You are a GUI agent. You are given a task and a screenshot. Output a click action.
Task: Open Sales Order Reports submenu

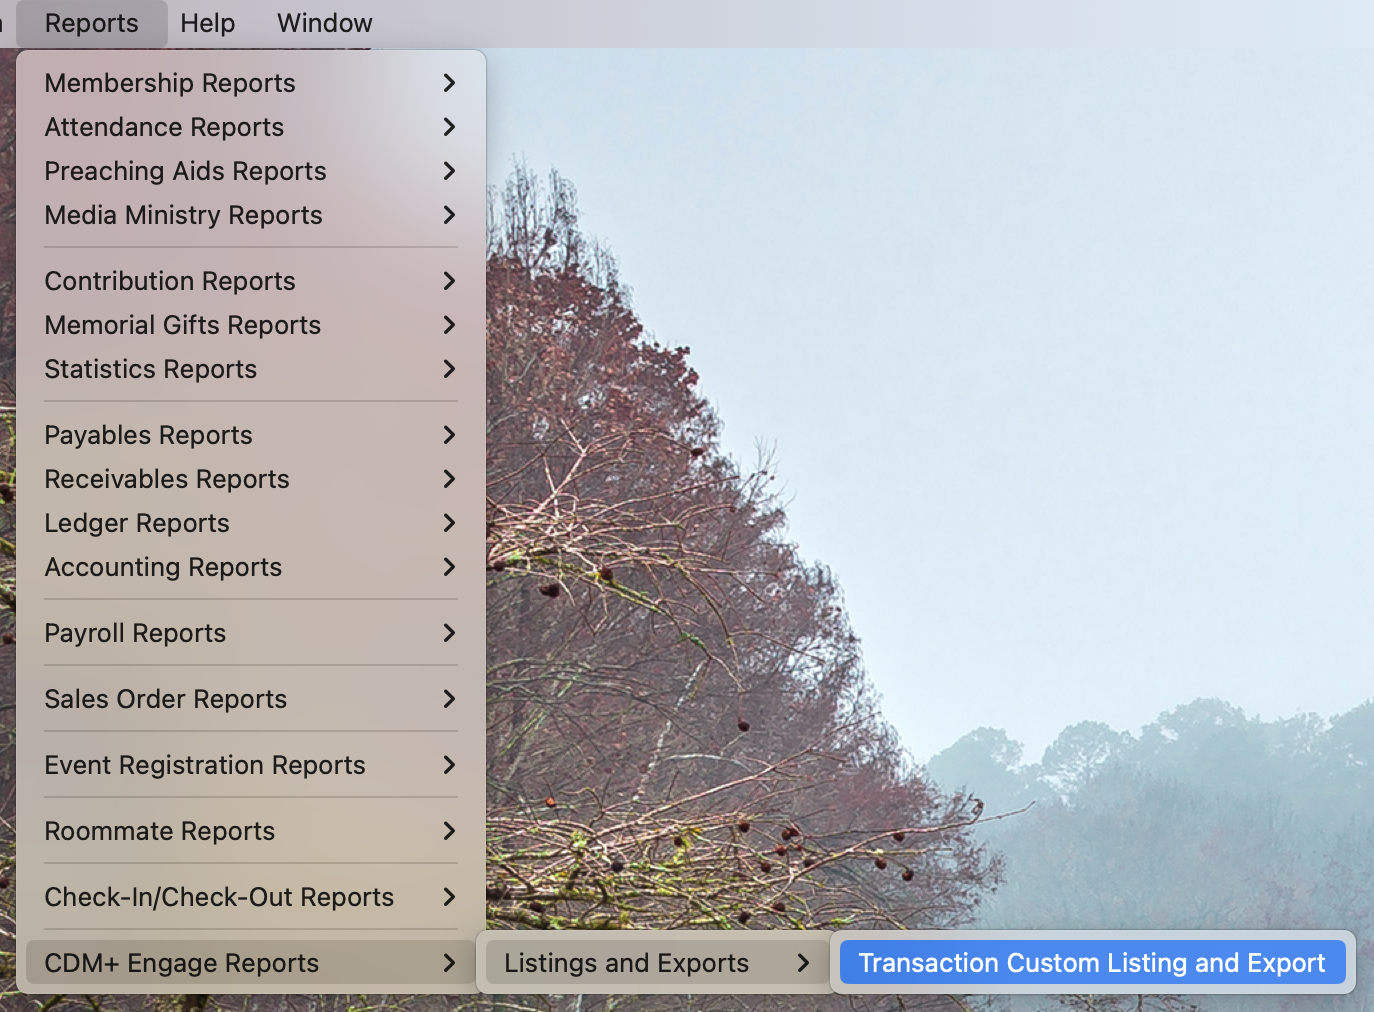(165, 699)
